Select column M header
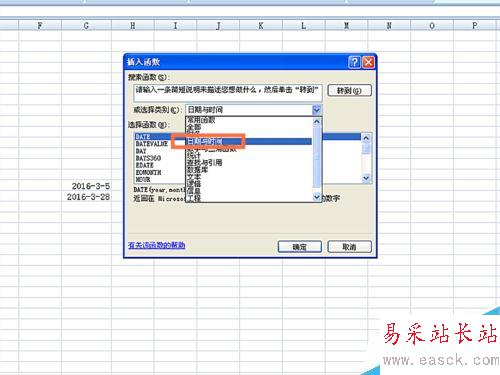 [x=346, y=25]
